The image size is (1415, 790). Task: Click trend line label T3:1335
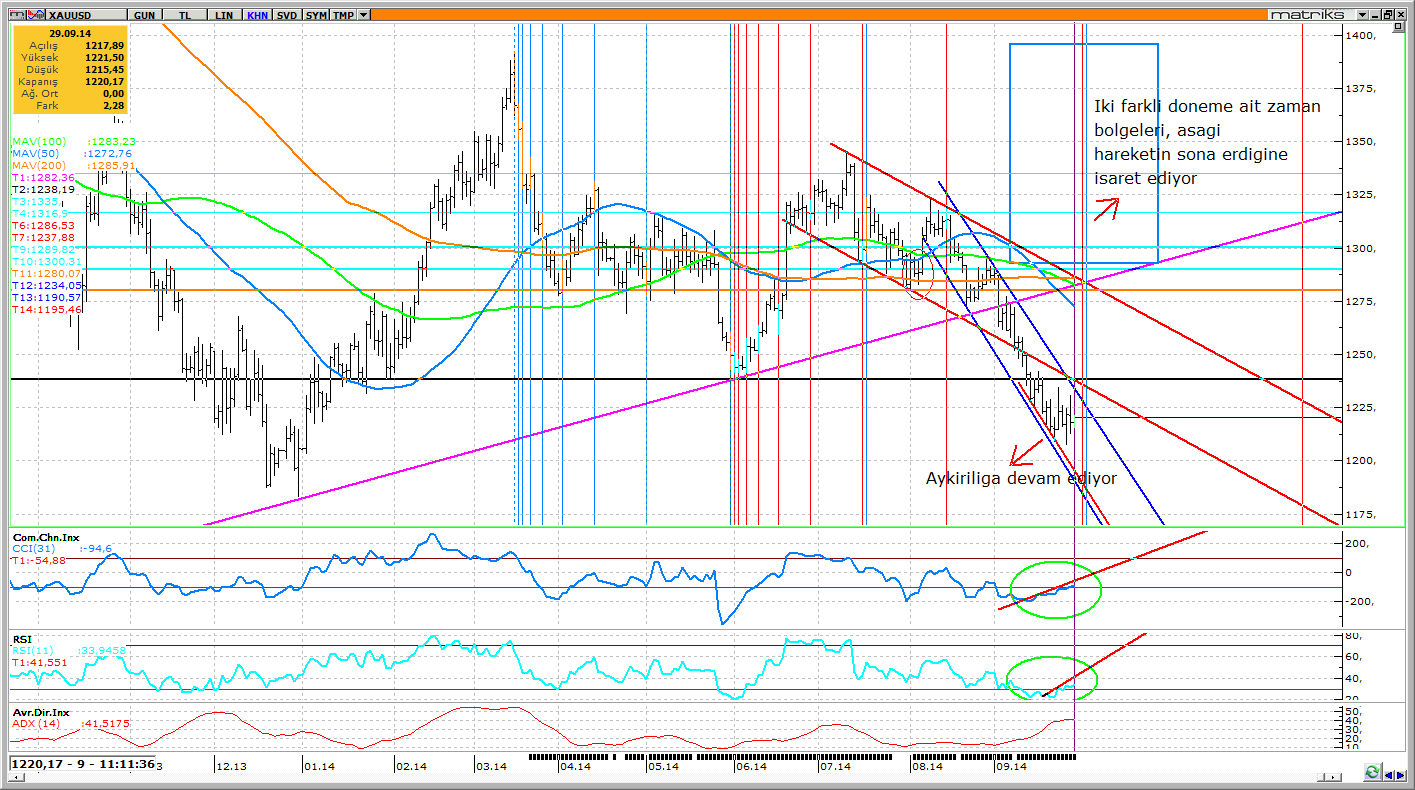[34, 201]
